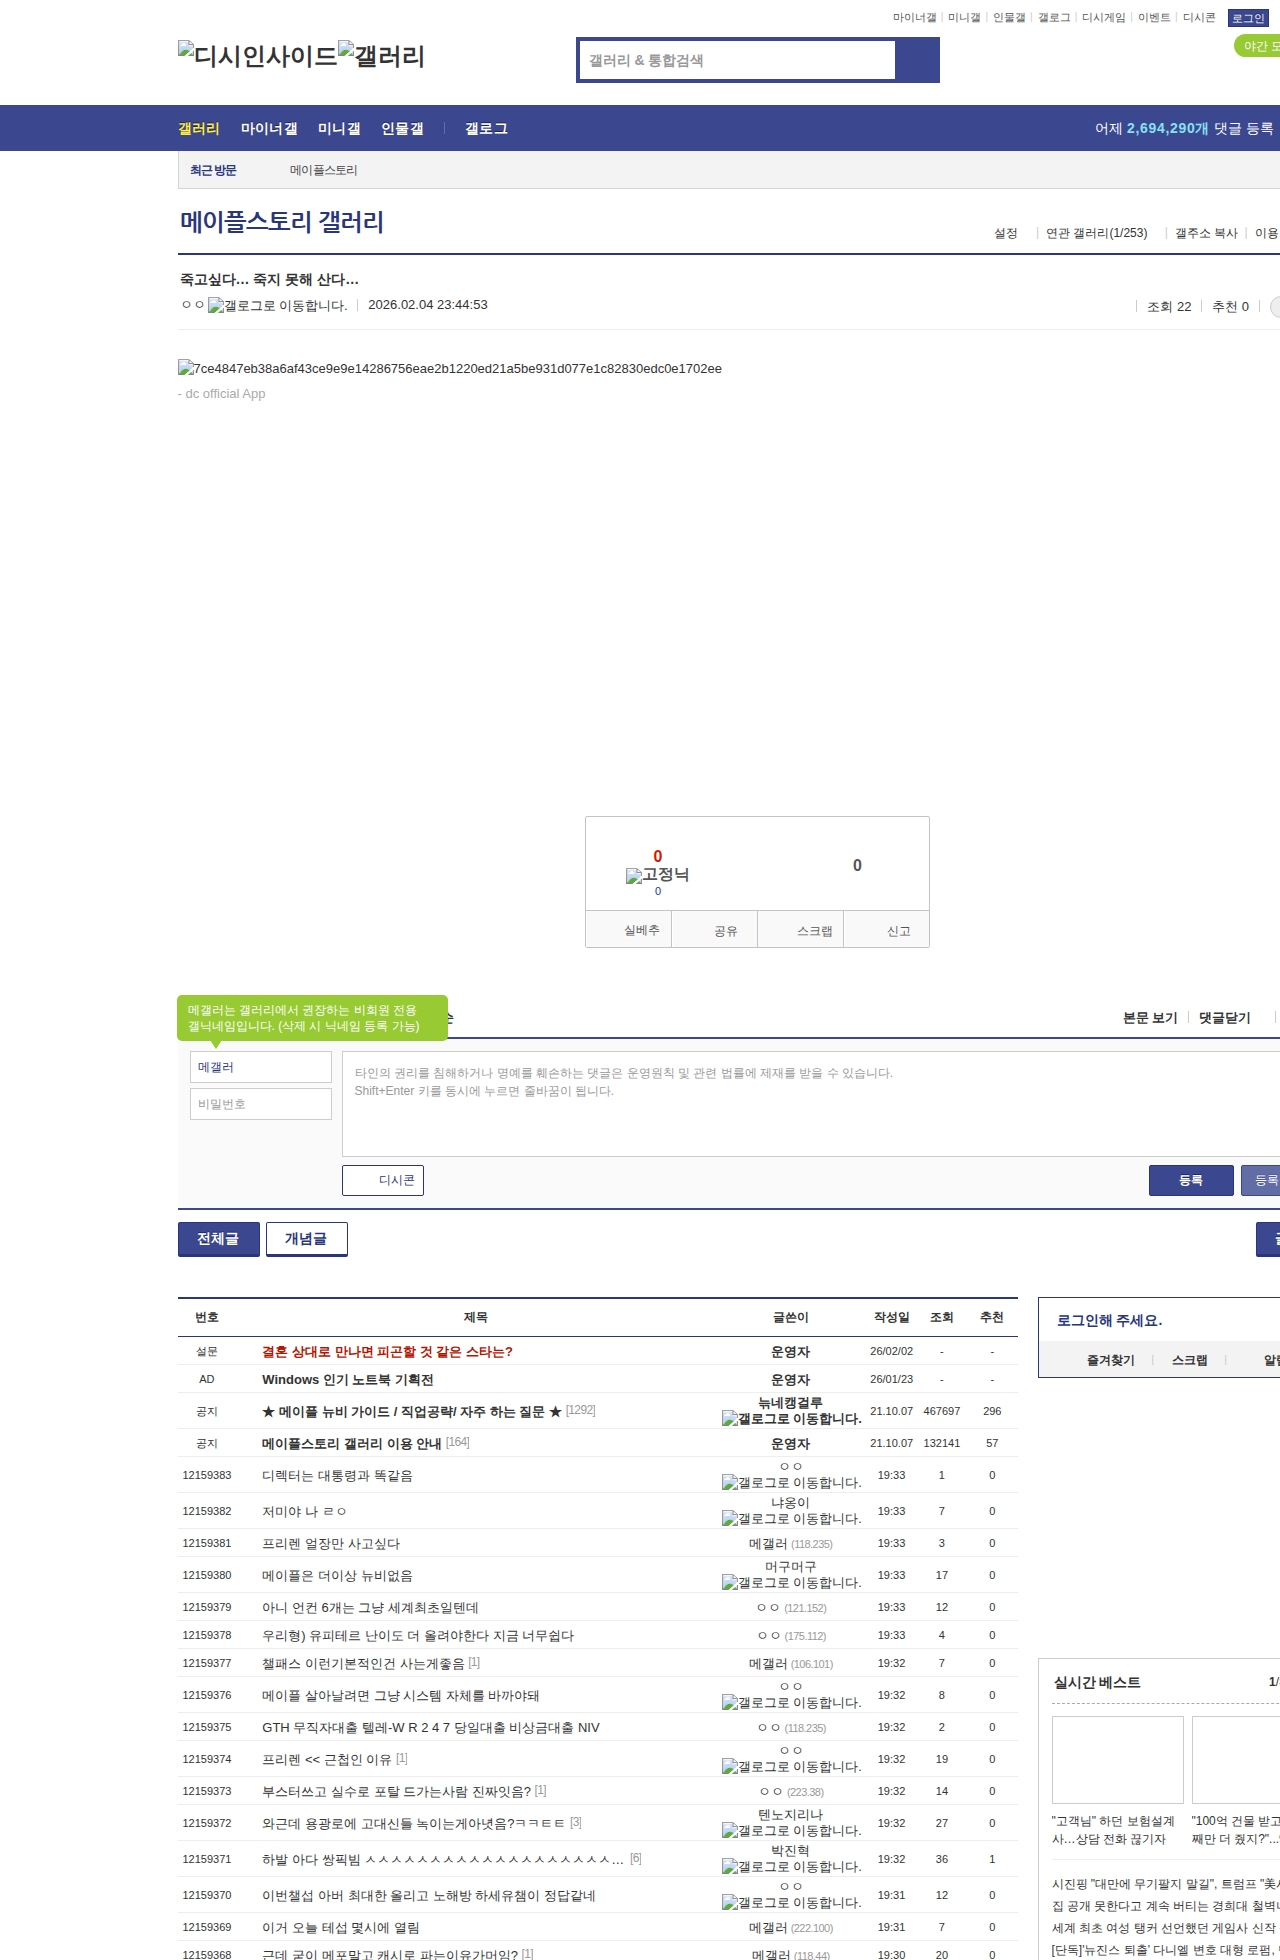
Task: Click 스크랩 in the login sidebar
Action: point(1189,1360)
